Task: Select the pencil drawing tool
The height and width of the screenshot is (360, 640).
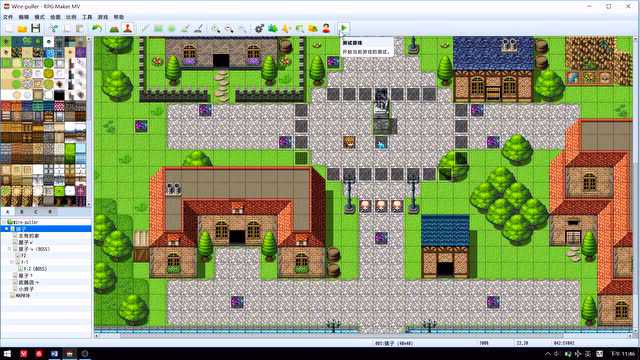Action: pyautogui.click(x=145, y=28)
